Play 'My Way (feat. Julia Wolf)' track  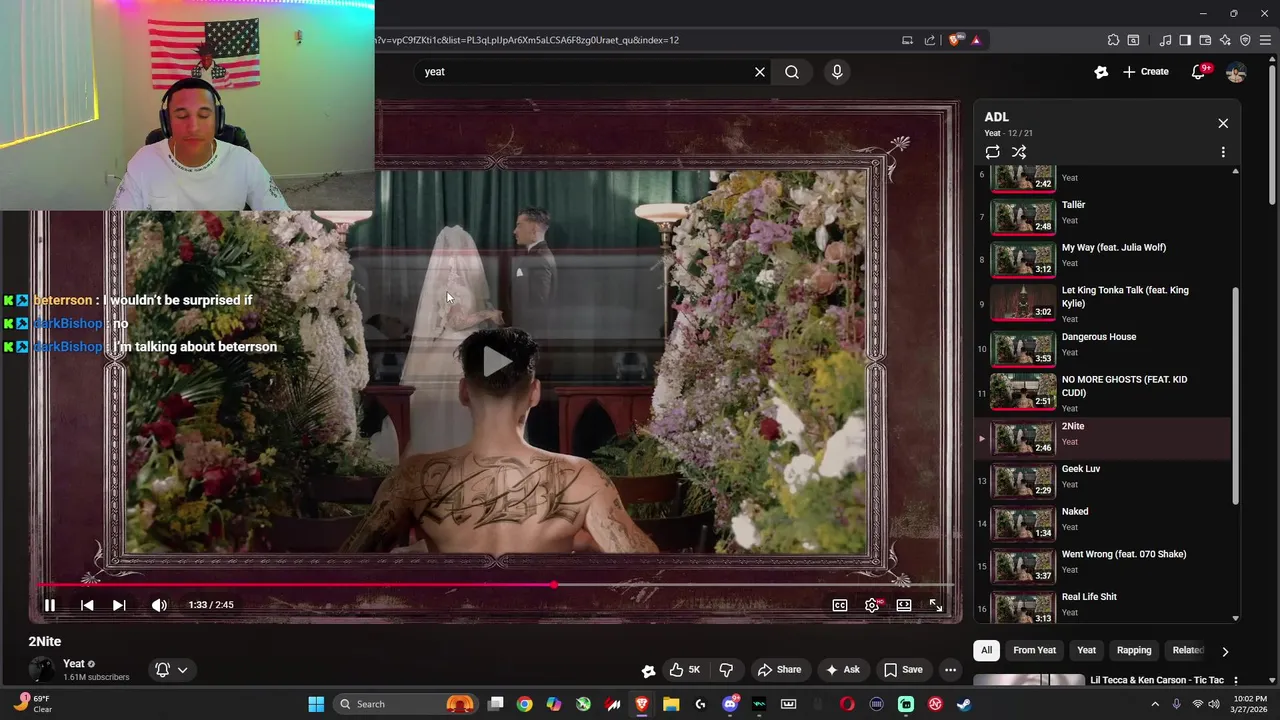click(1102, 259)
